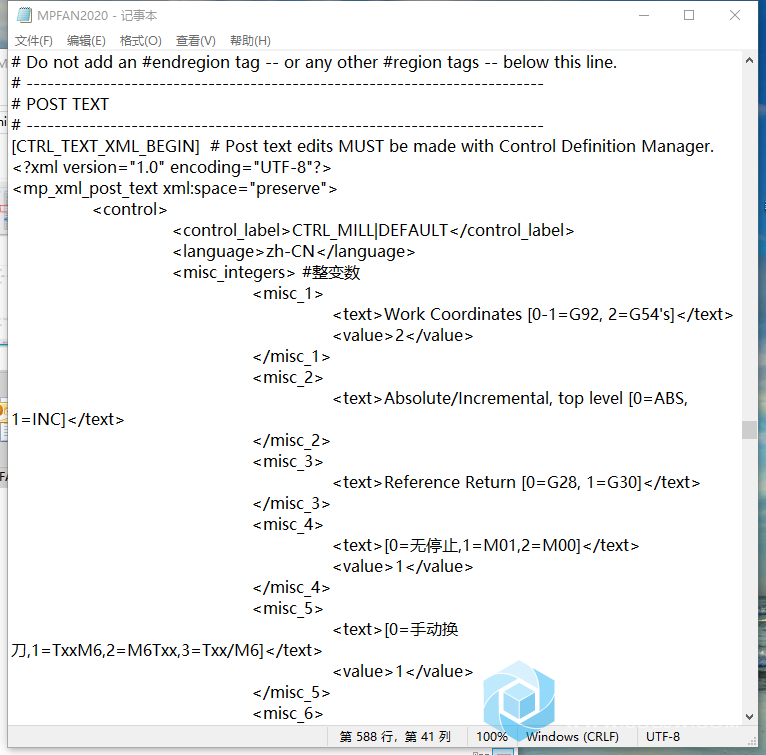Click the '[0=手动换' text line

(395, 629)
